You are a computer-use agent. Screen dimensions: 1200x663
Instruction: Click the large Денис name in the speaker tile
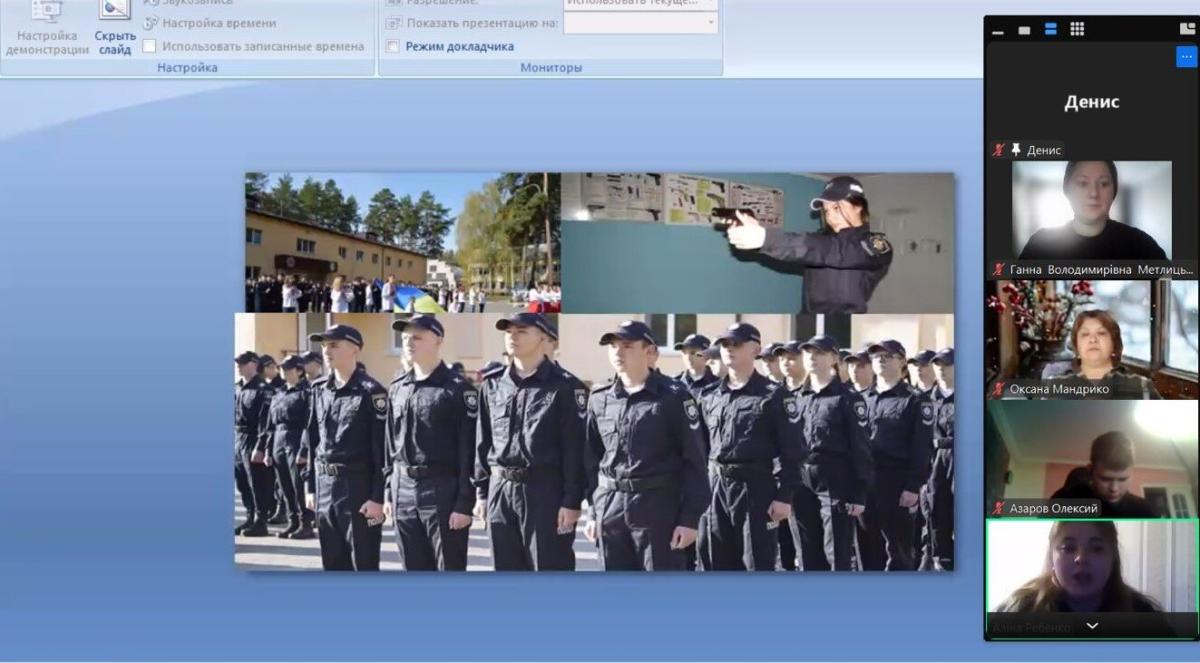pos(1091,102)
